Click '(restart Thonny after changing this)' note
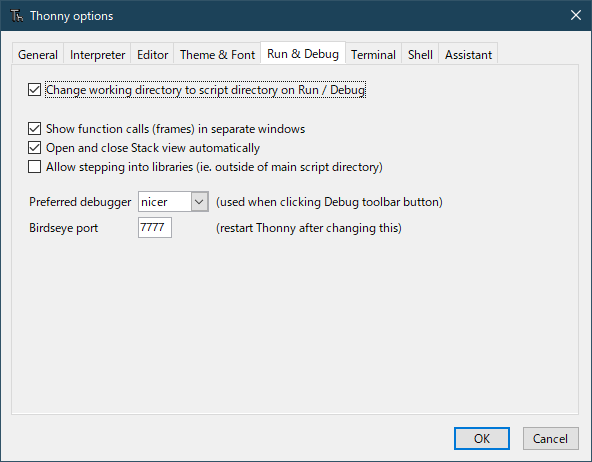592x462 pixels. point(309,228)
